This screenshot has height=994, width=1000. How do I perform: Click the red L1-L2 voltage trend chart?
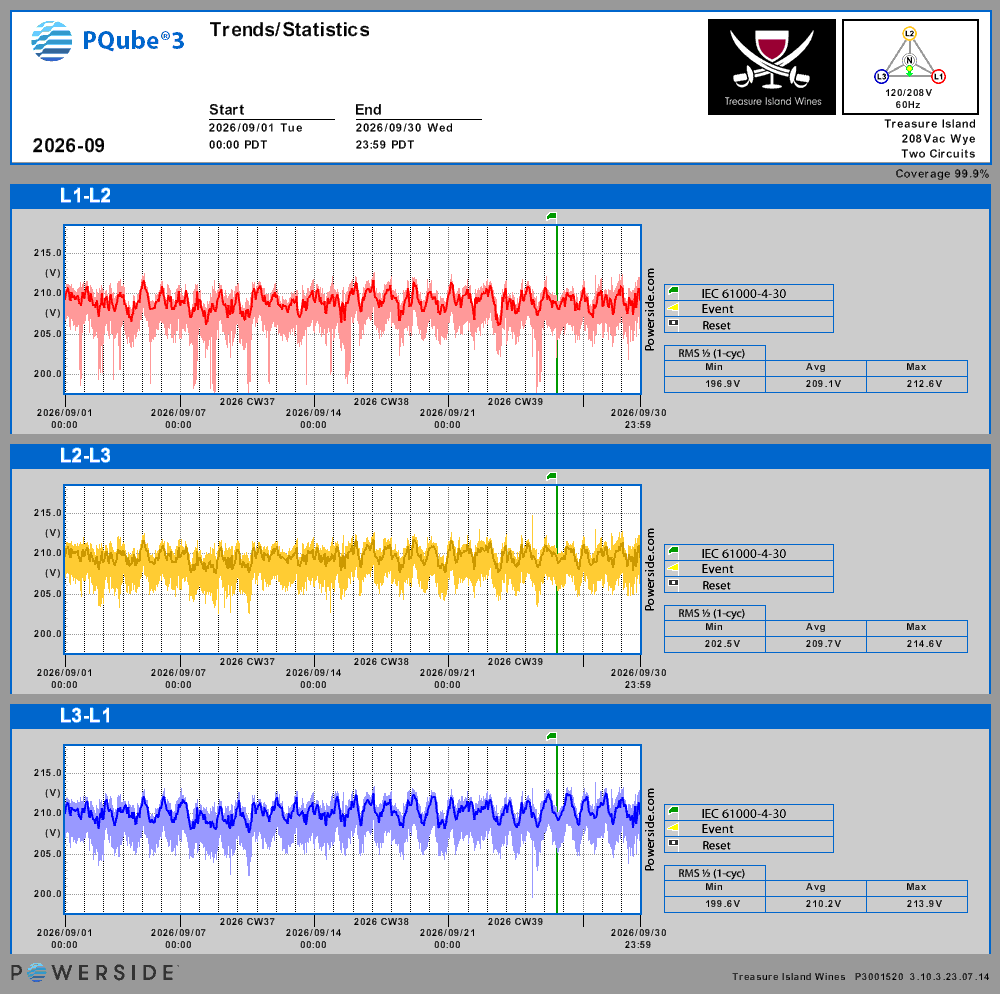point(353,309)
